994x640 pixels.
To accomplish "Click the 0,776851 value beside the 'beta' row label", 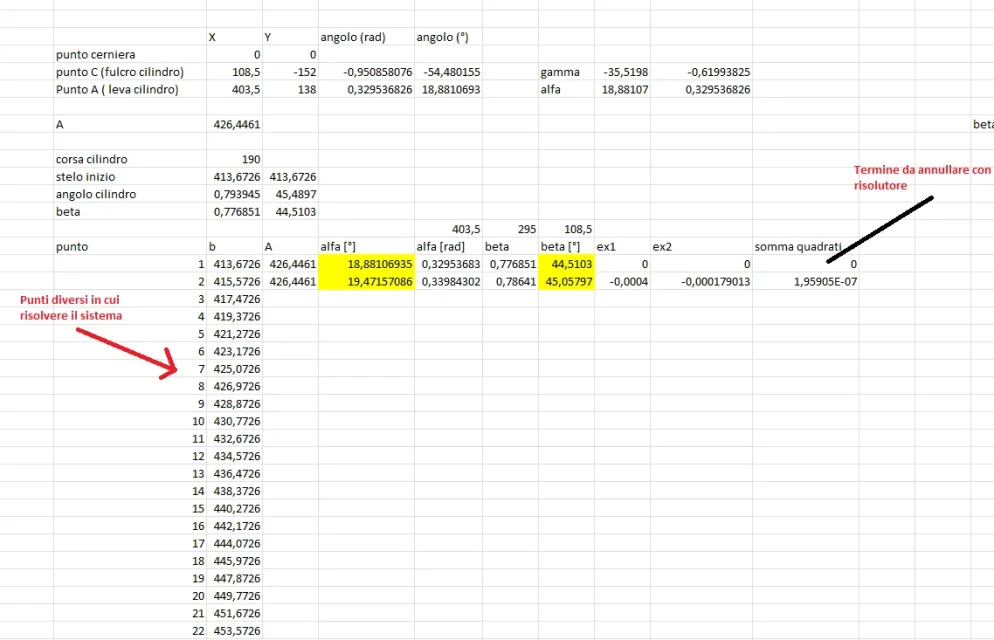I will (236, 212).
